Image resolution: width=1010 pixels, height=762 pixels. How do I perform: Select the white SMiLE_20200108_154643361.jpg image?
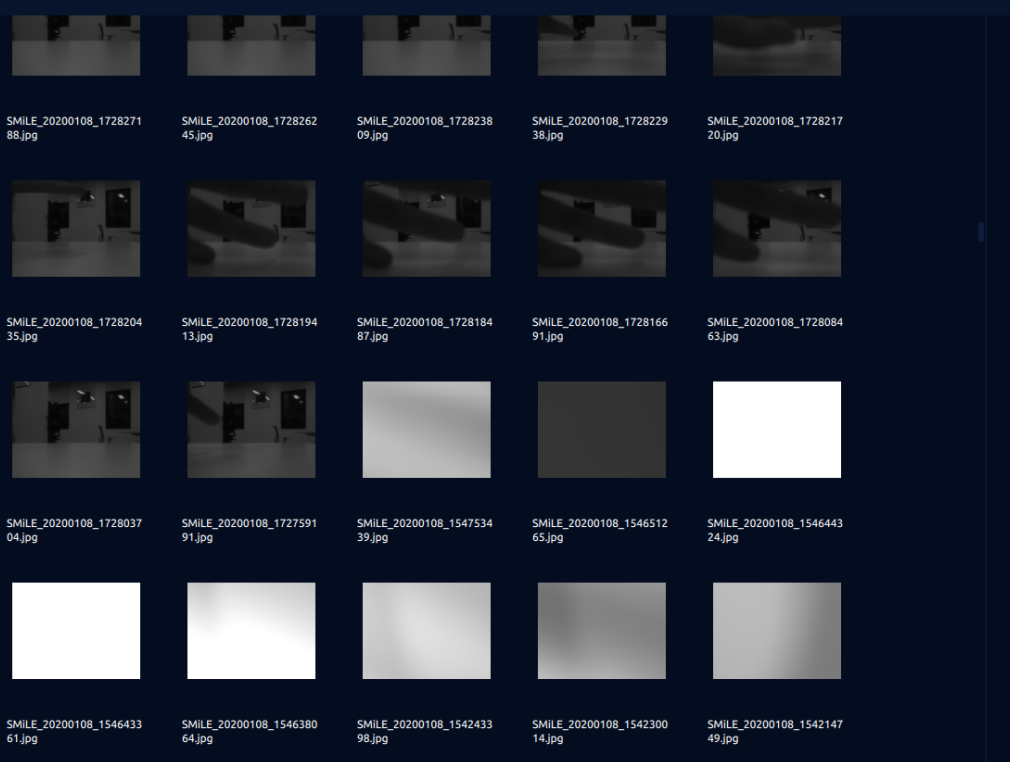(76, 630)
